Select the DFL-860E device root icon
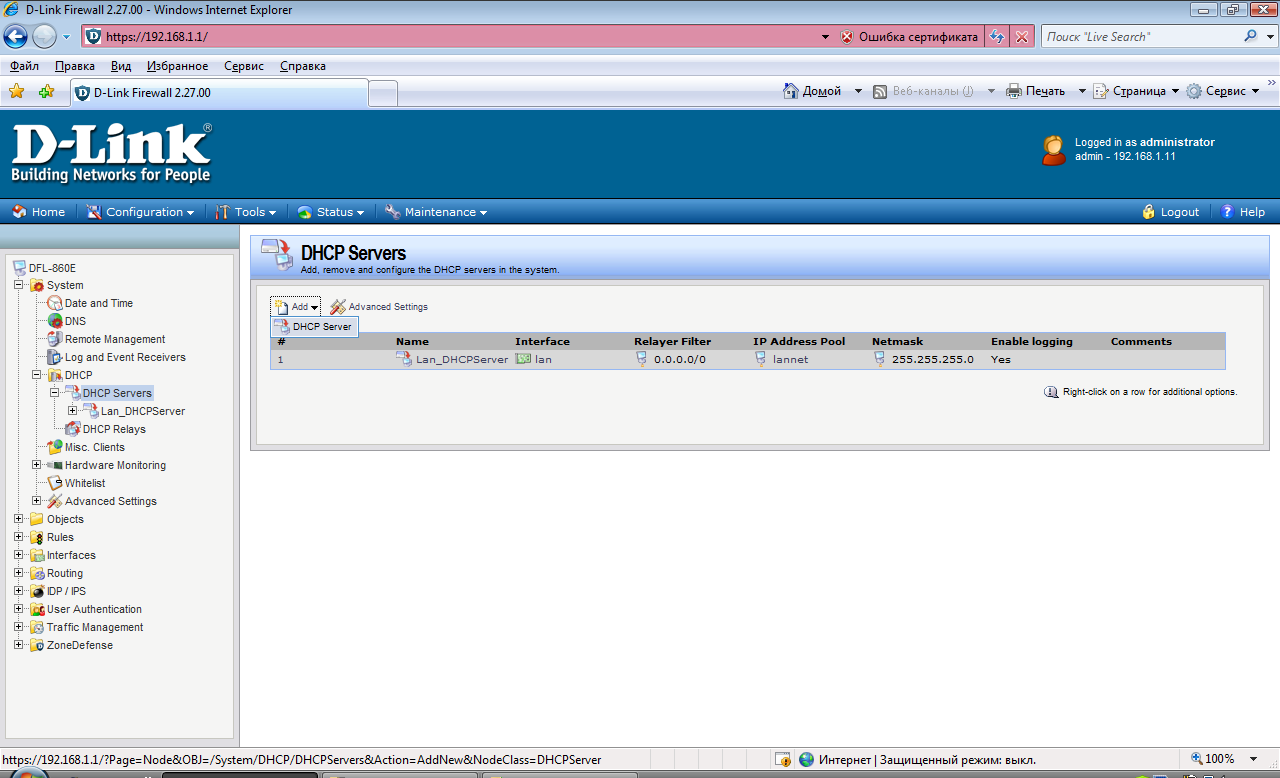Image resolution: width=1280 pixels, height=778 pixels. click(19, 267)
